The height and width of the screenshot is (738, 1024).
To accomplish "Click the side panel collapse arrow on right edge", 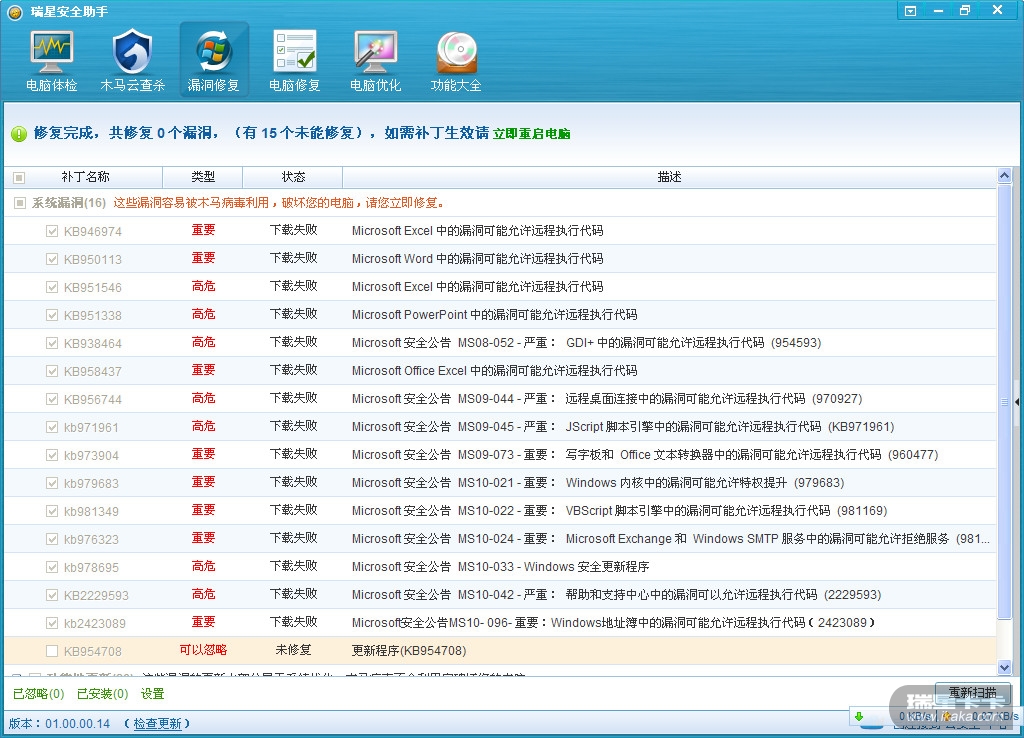I will point(1017,402).
